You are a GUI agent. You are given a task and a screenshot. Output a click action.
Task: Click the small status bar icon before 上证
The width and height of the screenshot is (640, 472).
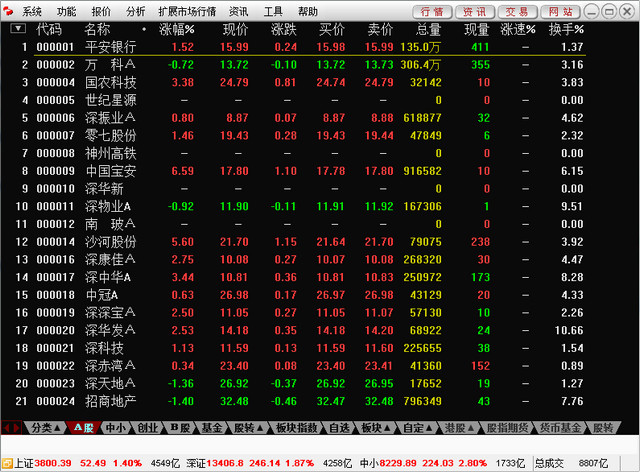(7, 463)
